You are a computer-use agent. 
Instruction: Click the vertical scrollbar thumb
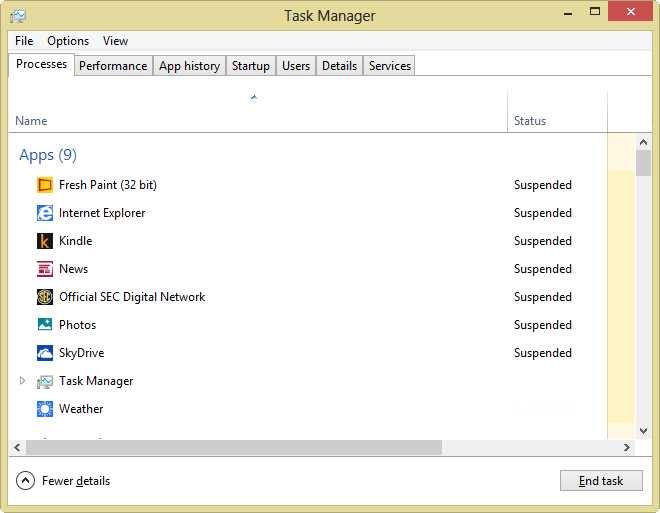(643, 163)
